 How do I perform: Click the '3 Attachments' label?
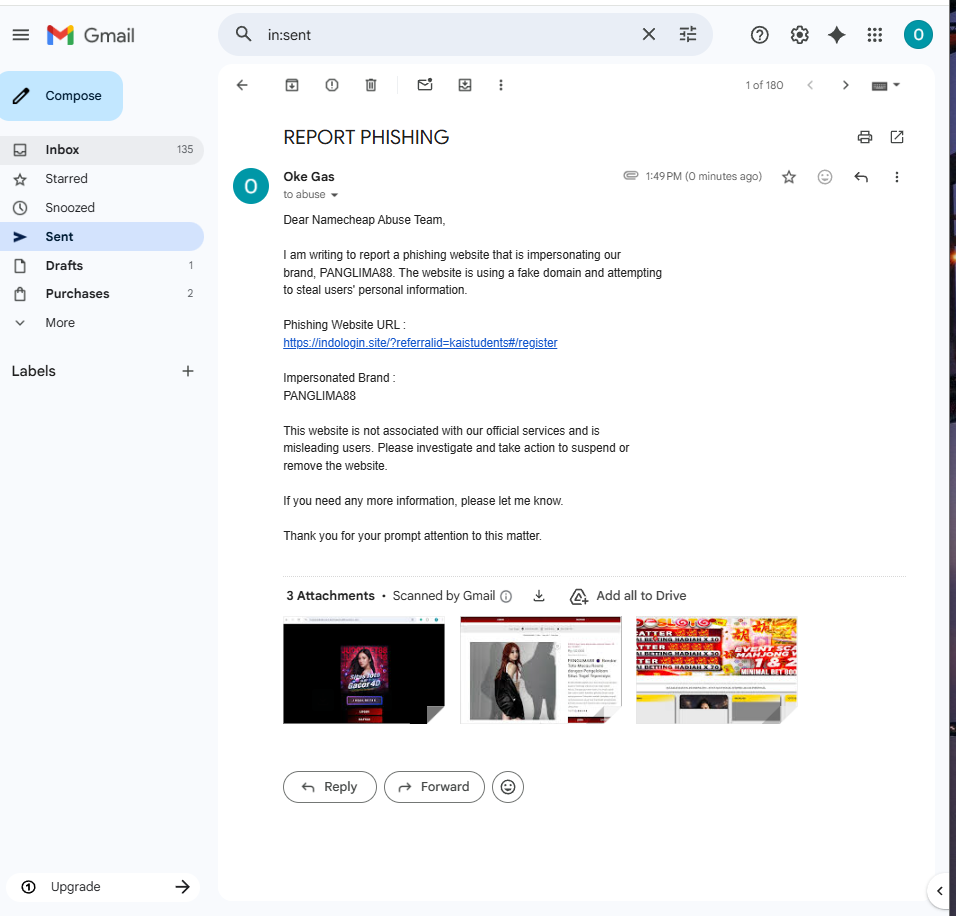(x=330, y=596)
